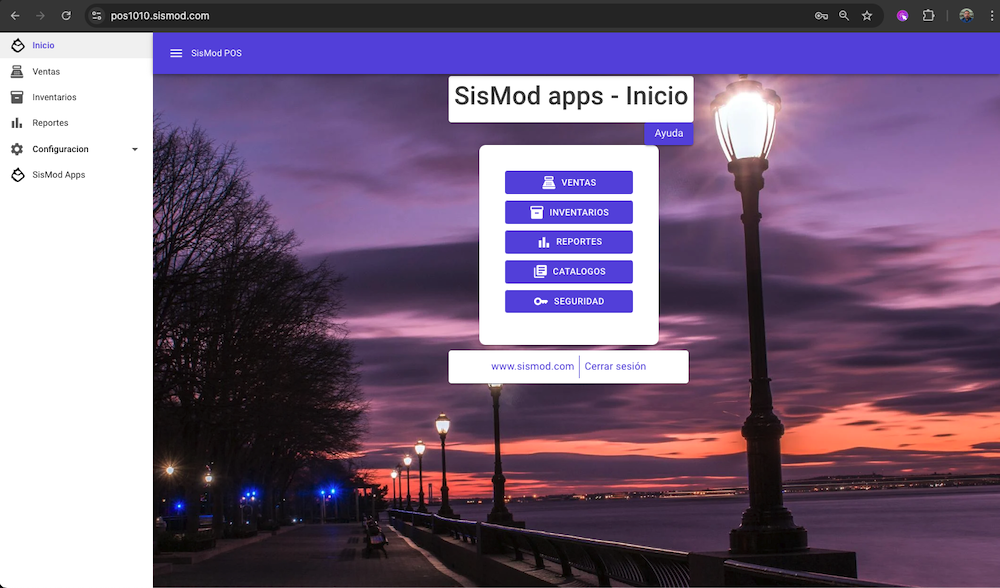Open Ventas from the sidebar

click(77, 71)
